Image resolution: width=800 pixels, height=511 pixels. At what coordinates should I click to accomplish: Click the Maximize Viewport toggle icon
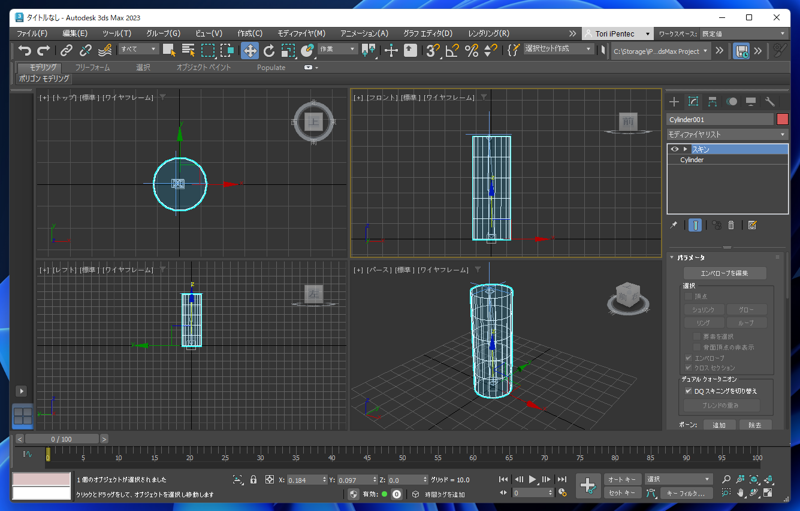[x=768, y=493]
